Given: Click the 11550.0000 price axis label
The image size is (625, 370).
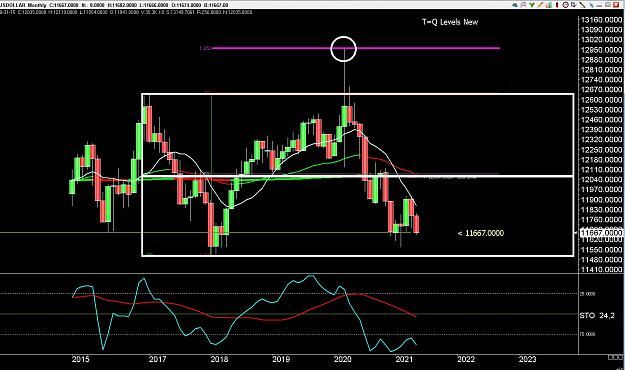Looking at the screenshot, I should tap(601, 250).
